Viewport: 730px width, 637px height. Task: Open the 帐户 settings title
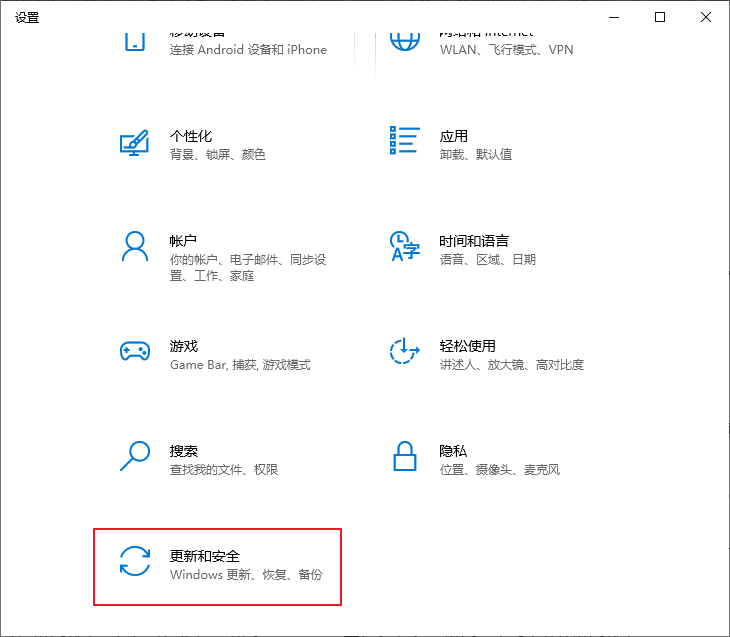tap(183, 241)
